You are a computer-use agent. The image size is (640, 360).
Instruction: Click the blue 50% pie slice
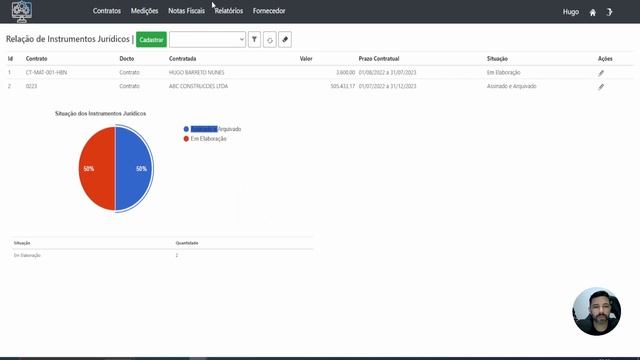click(x=134, y=169)
